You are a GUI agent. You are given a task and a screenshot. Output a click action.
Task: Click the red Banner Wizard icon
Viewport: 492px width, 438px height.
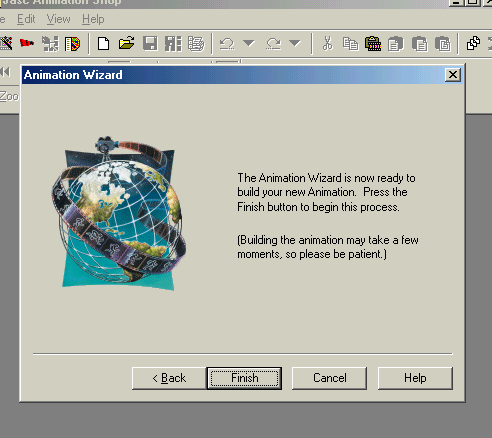point(27,43)
